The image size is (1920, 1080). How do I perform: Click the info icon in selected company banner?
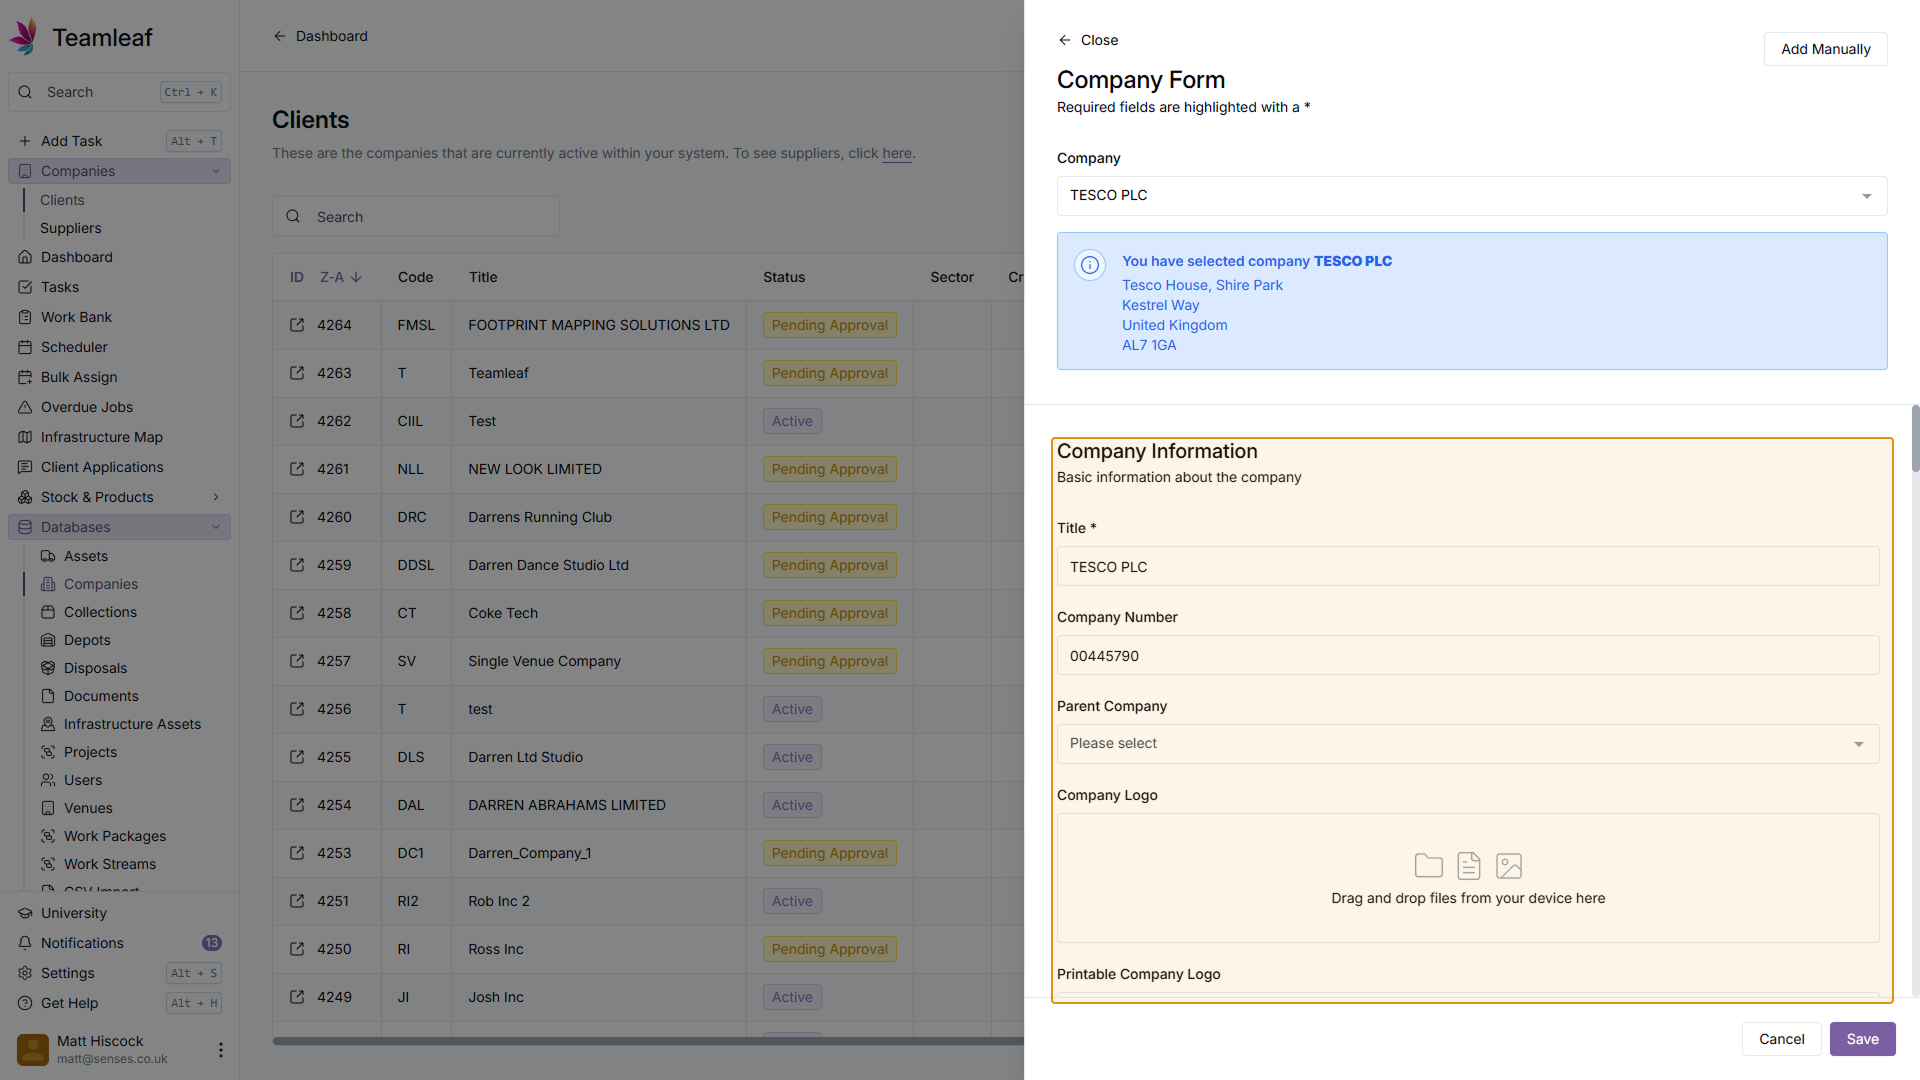[x=1090, y=265]
